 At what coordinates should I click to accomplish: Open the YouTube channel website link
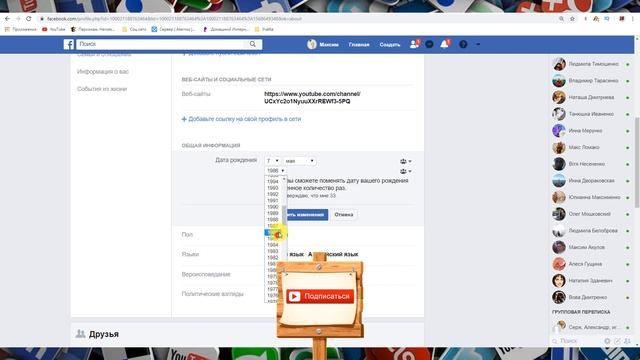[x=312, y=98]
